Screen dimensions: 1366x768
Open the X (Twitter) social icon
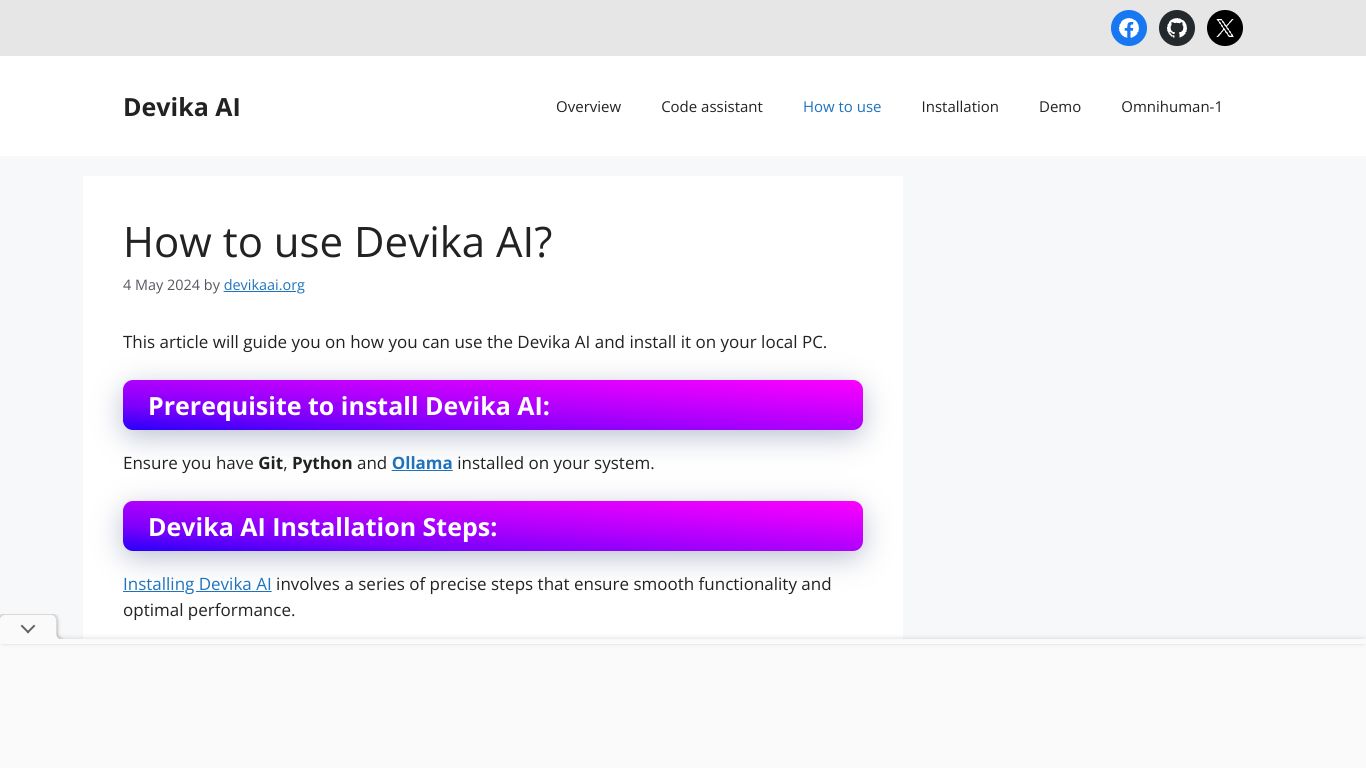(x=1225, y=28)
